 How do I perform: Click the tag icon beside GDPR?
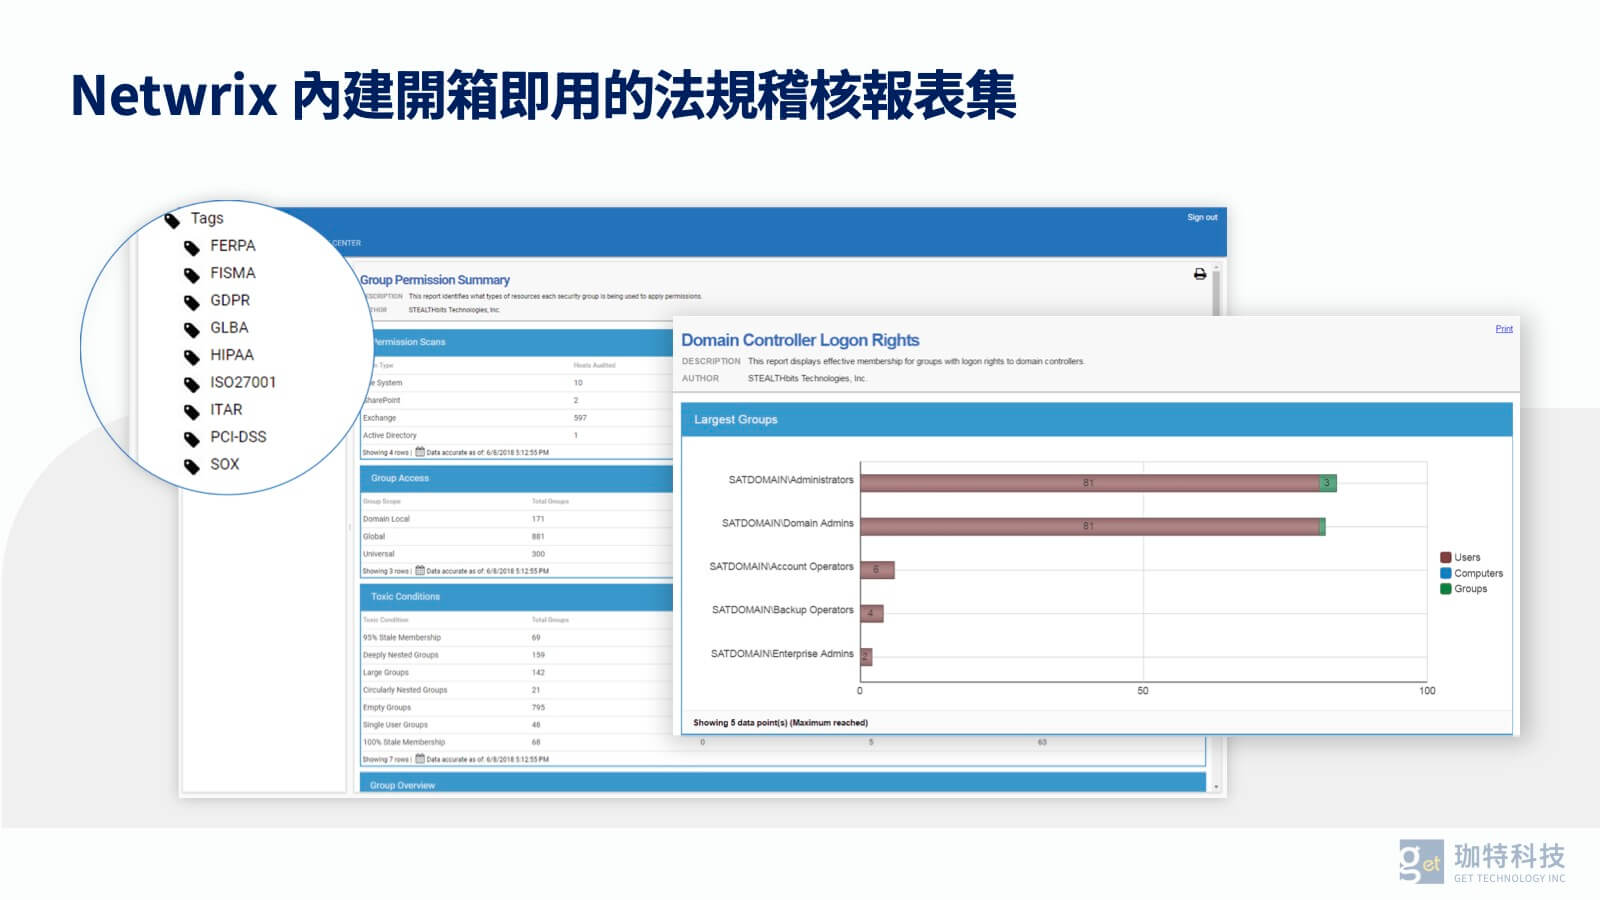pyautogui.click(x=192, y=302)
